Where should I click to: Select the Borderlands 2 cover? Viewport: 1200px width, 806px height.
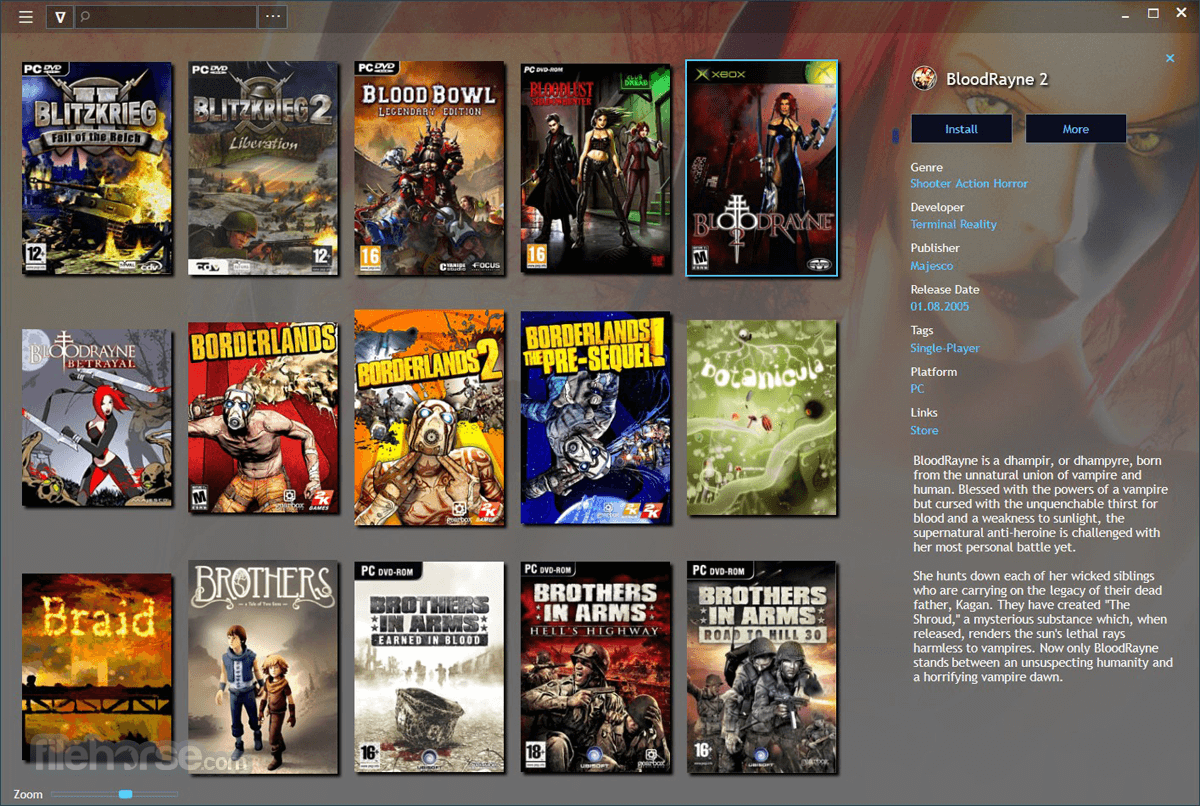tap(429, 417)
